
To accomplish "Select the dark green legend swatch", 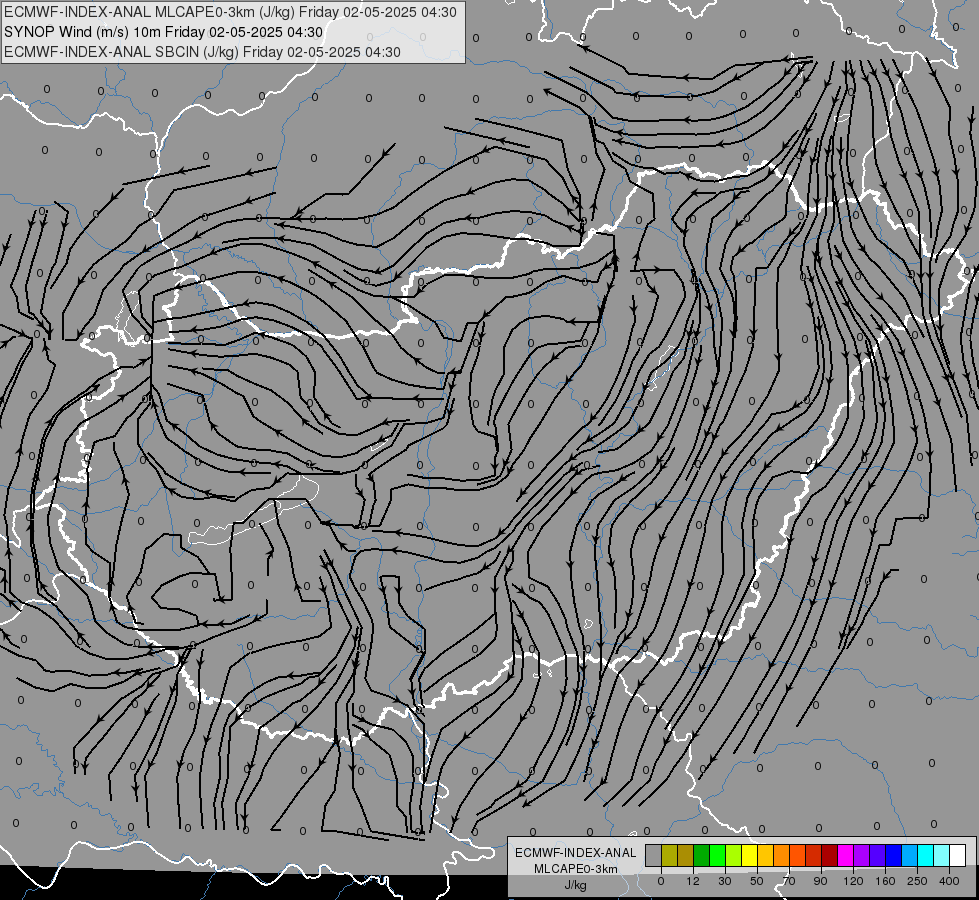I will [x=702, y=855].
